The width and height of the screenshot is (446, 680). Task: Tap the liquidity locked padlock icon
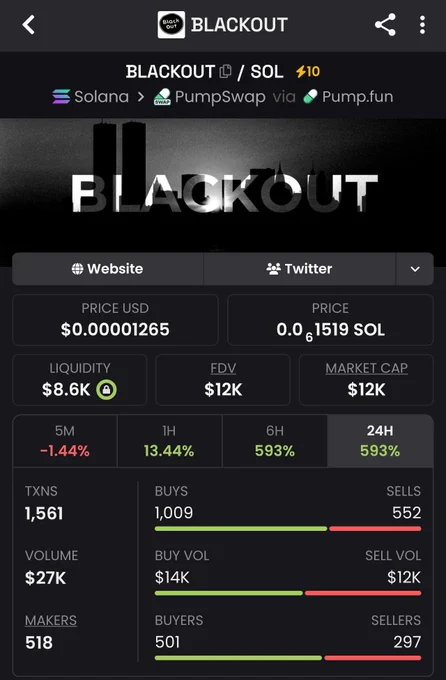point(106,389)
